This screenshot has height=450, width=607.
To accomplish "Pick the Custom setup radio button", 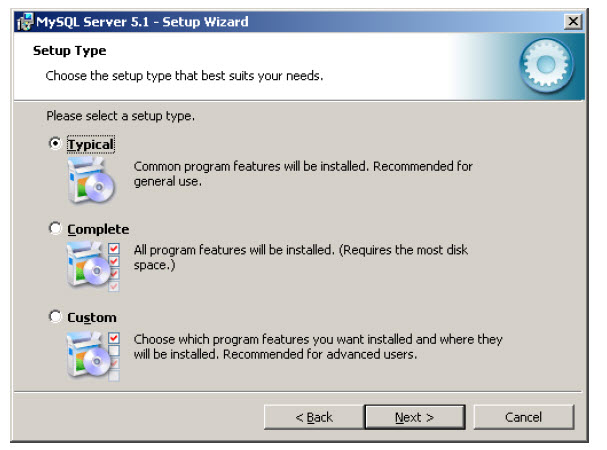I will (x=55, y=316).
